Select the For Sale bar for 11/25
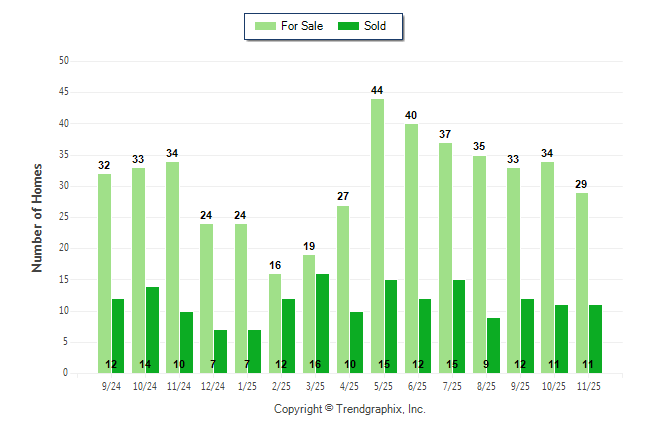Viewport: 646px width, 434px height. (x=581, y=282)
